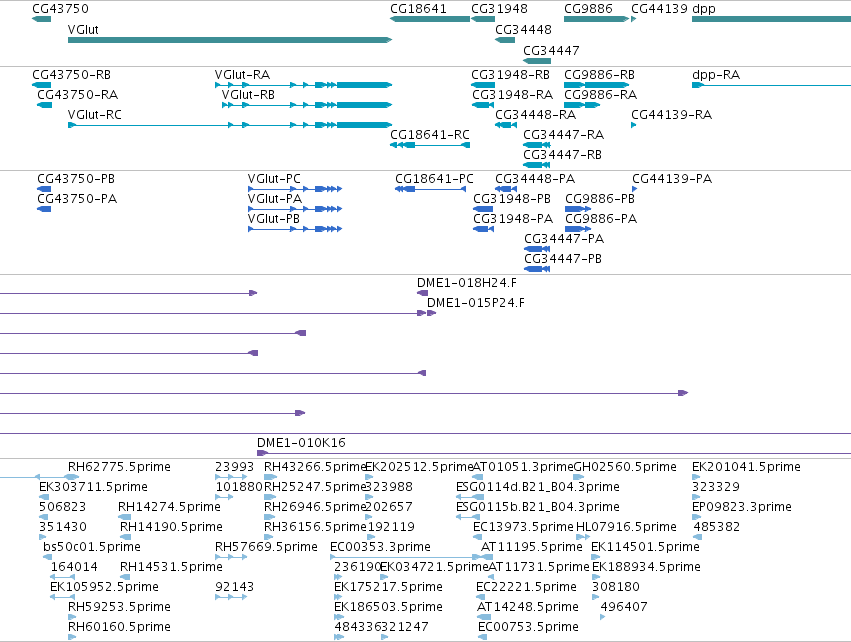
Task: Click the CG44139-RA transcript label
Action: pos(671,115)
